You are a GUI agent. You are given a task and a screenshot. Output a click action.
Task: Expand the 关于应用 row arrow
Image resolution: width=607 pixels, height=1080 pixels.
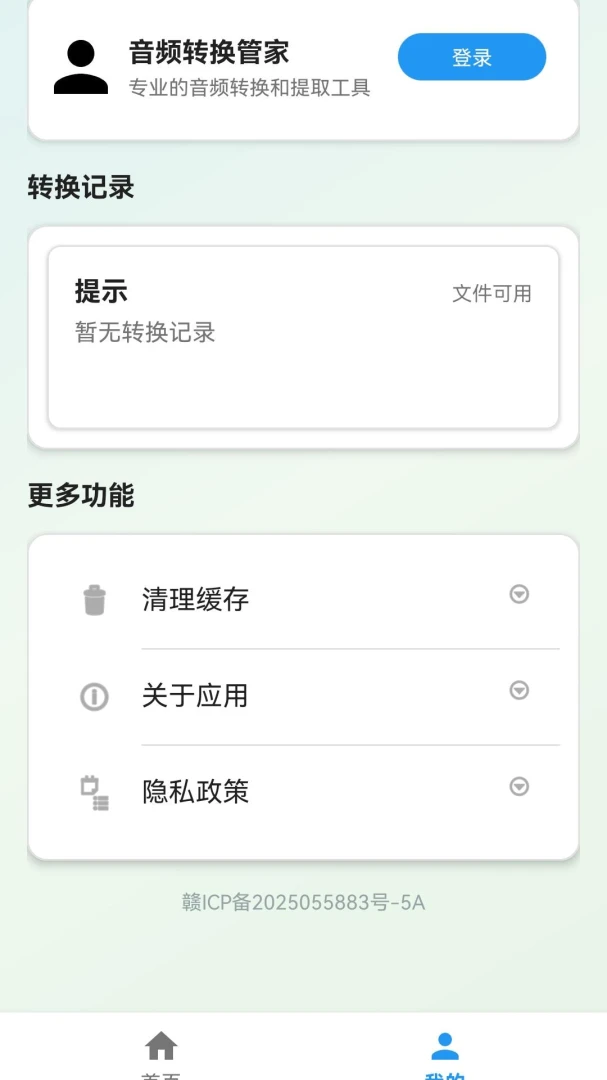(x=519, y=690)
